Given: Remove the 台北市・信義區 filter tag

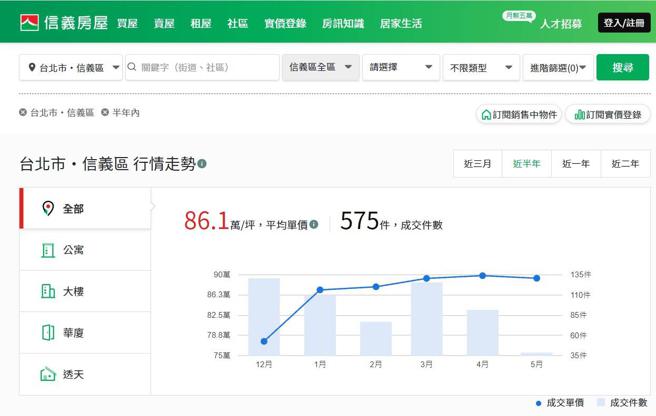Looking at the screenshot, I should point(23,112).
